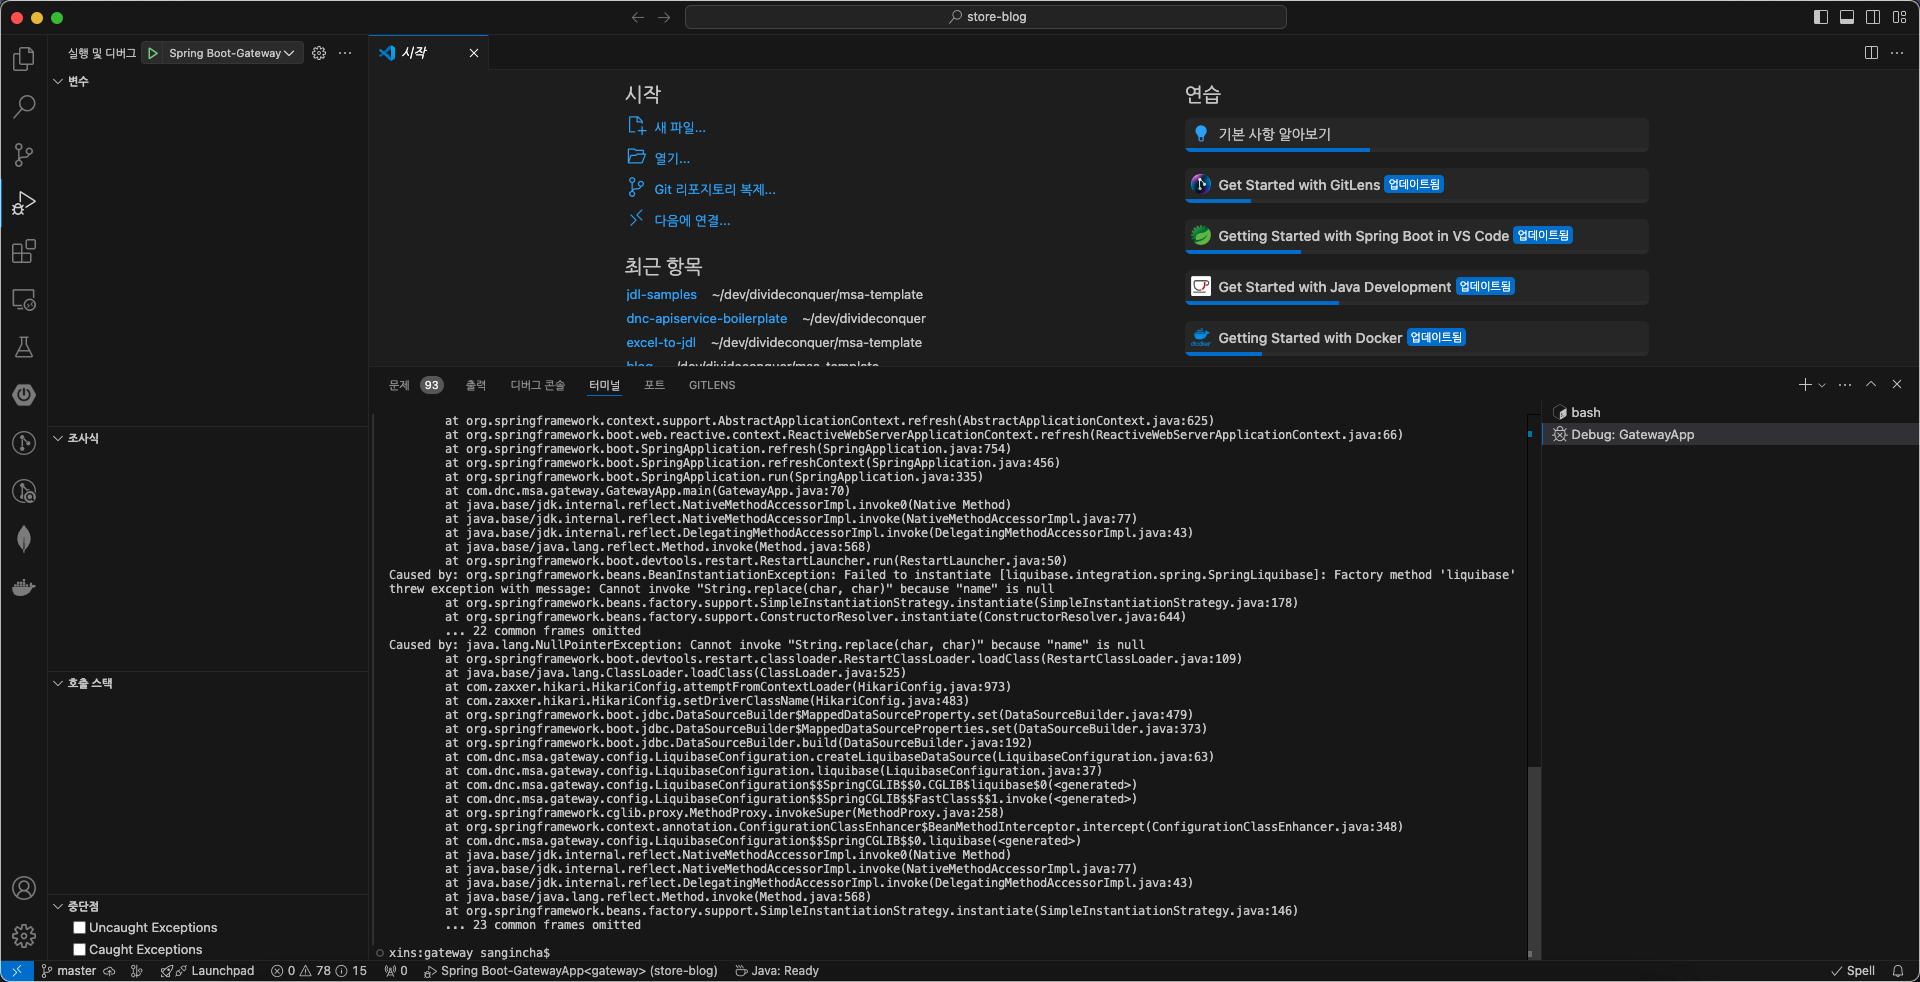Open Getting Started with Spring Boot walkthrough
Screen dimensions: 1920x982
1416,236
